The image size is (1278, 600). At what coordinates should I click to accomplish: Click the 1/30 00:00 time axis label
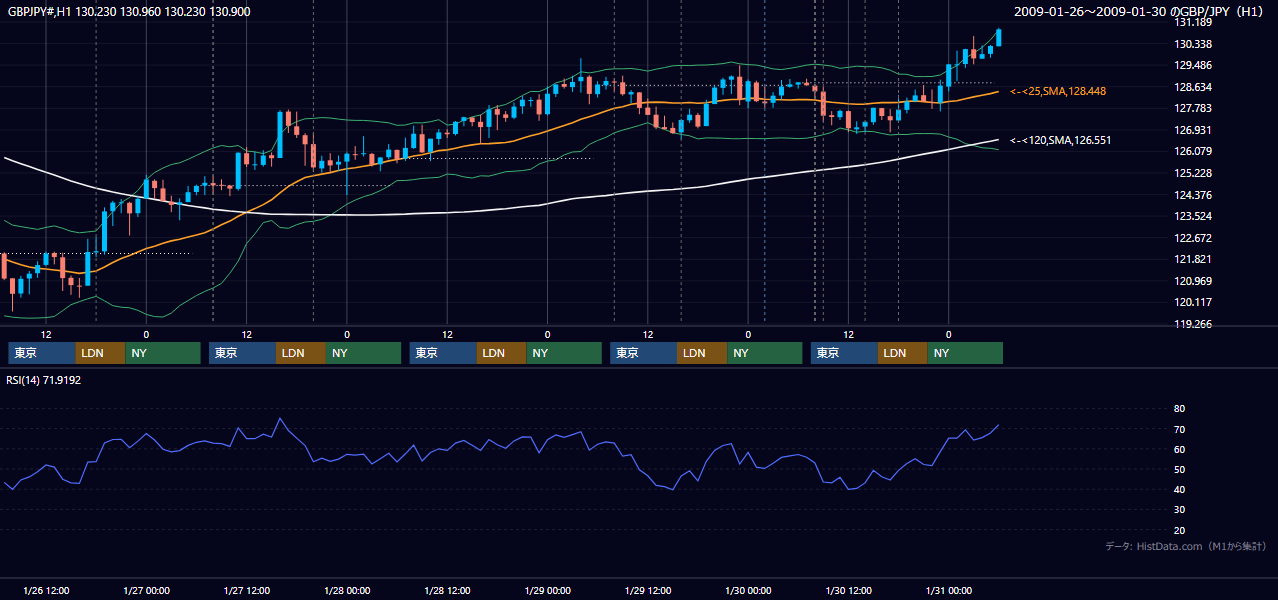pos(748,590)
